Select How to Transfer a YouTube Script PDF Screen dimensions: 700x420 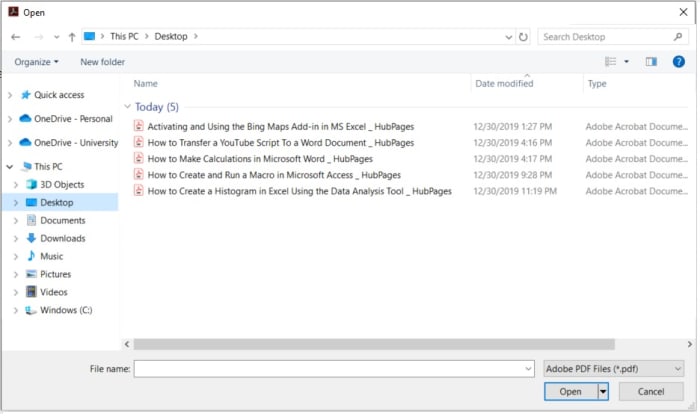281,143
